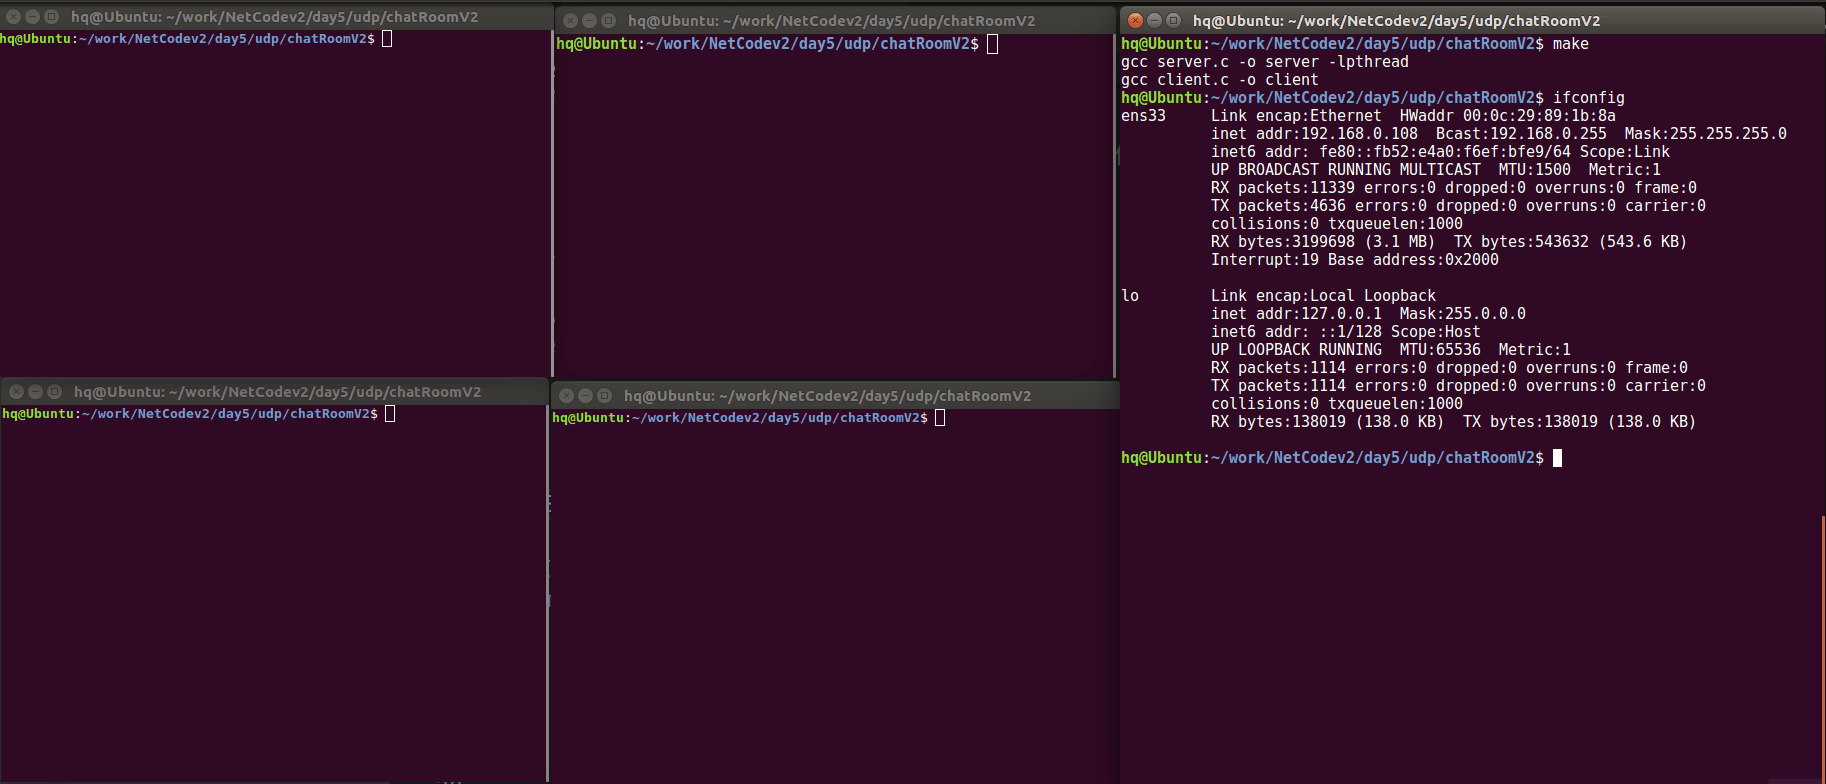Click 'gcc client.c -o client' line

pos(1219,80)
